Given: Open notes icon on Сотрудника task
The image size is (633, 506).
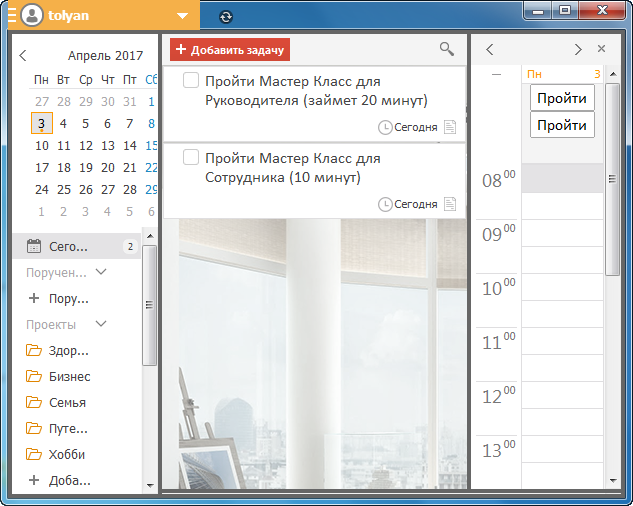Looking at the screenshot, I should 450,204.
